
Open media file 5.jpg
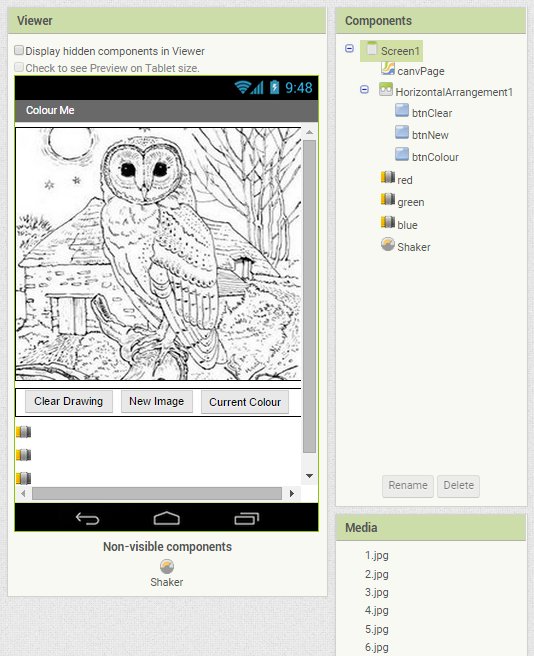(376, 629)
